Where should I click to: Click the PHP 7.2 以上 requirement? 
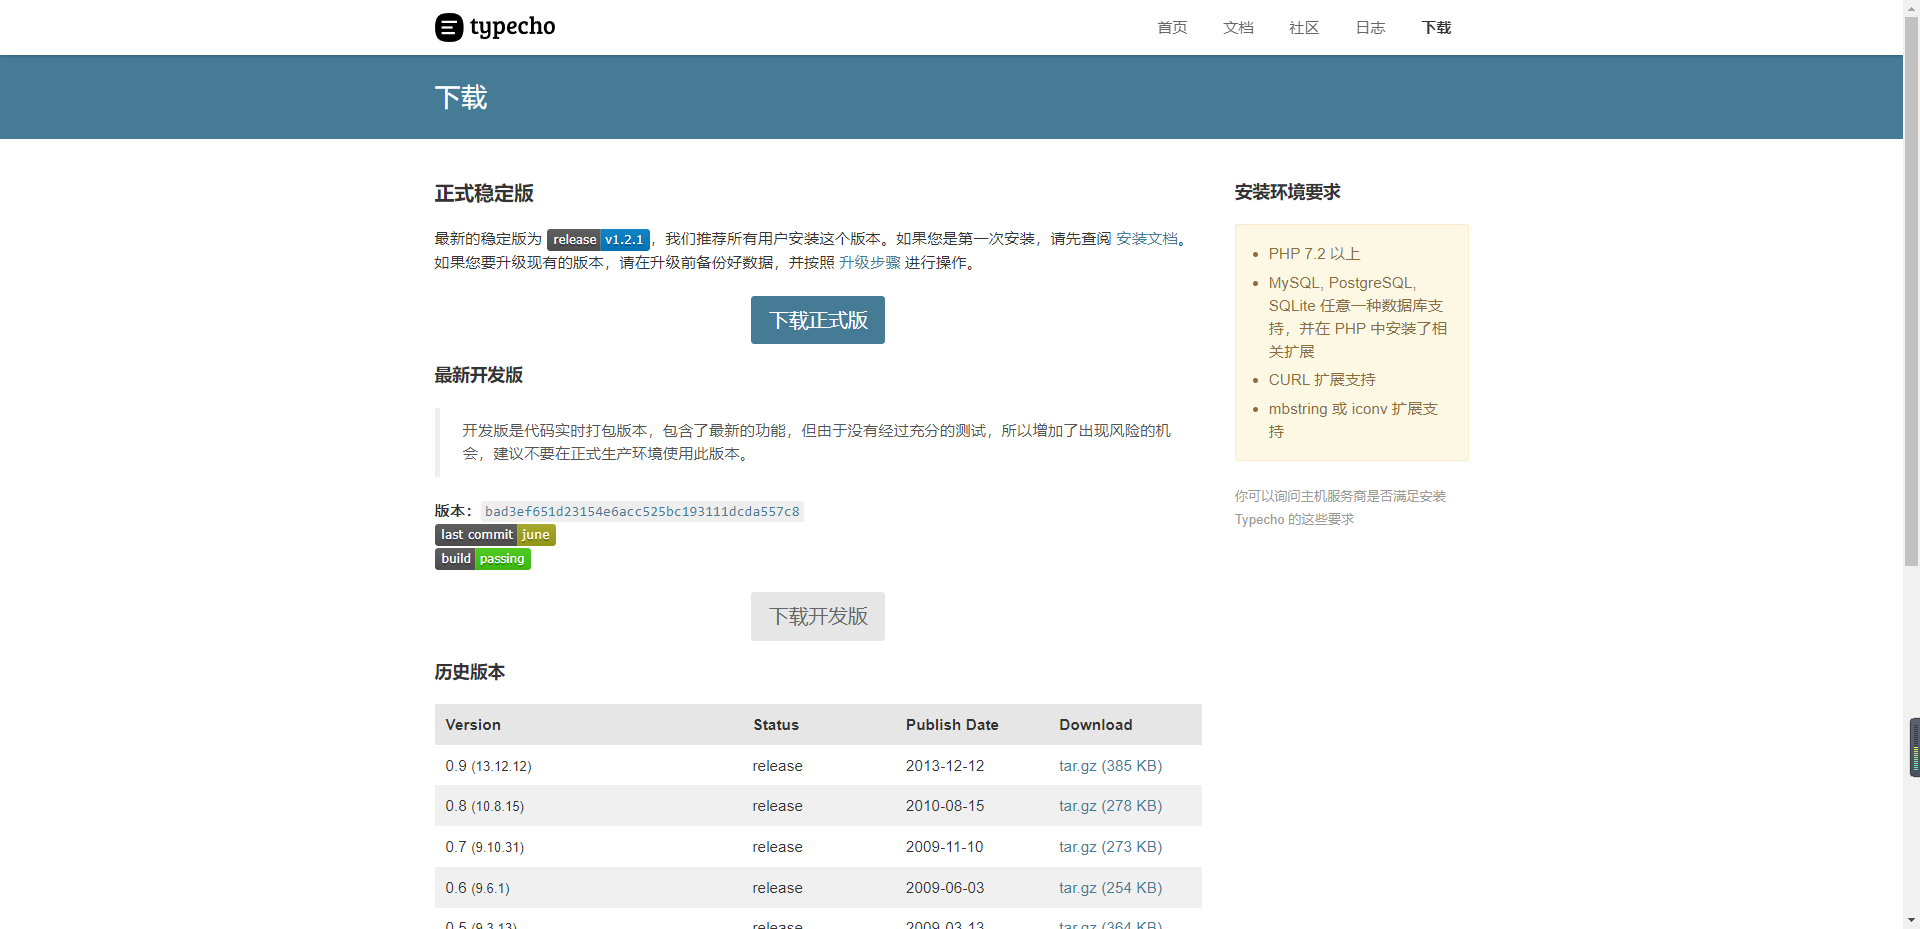(x=1314, y=254)
